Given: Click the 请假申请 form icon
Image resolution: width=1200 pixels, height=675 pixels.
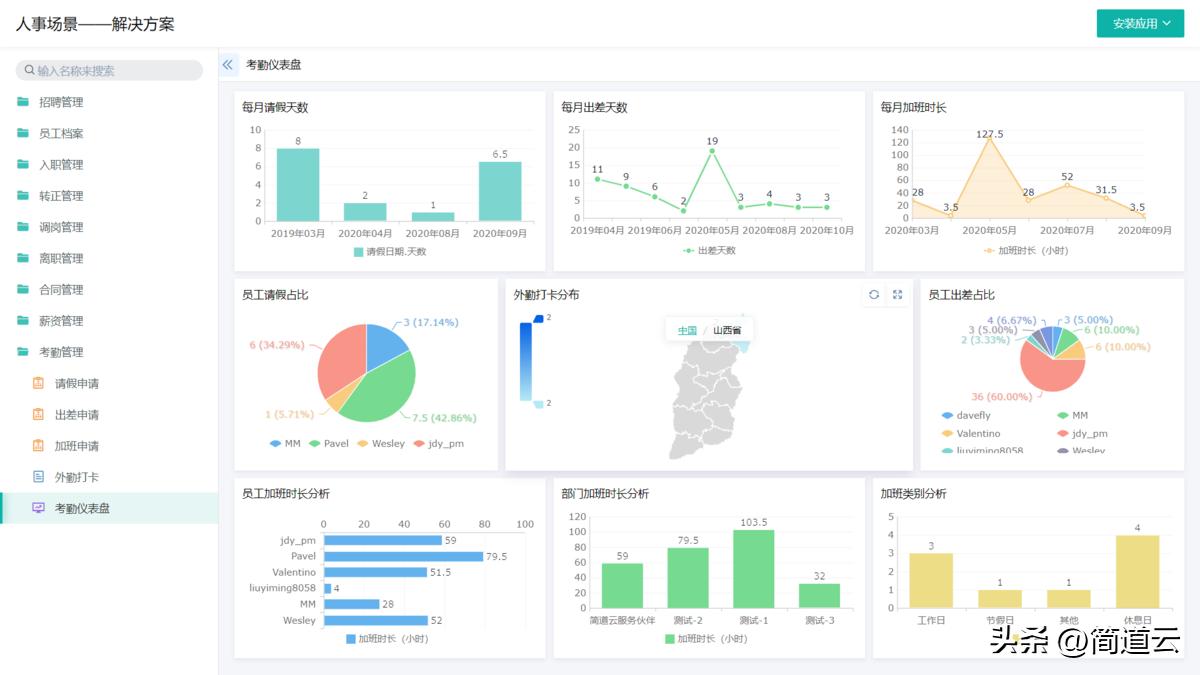Looking at the screenshot, I should (x=39, y=383).
